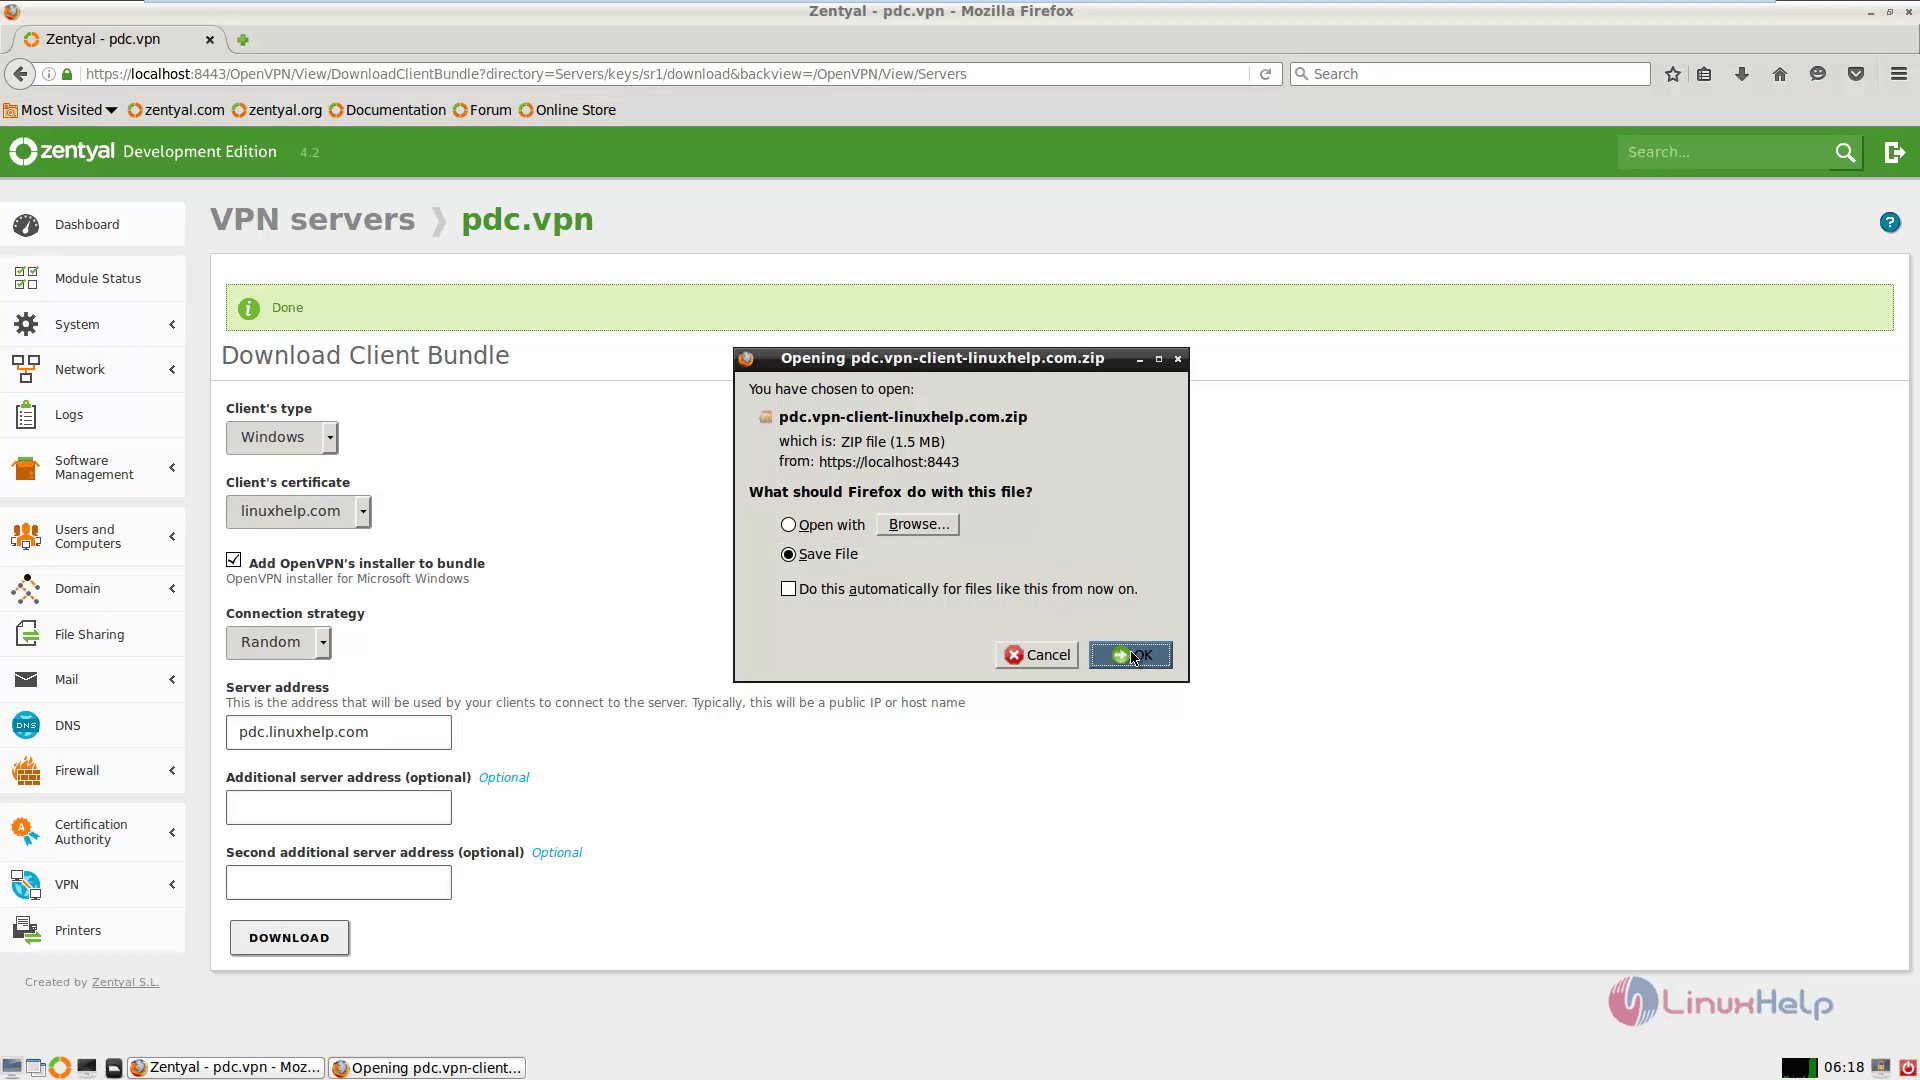Click the Server address input field
The width and height of the screenshot is (1920, 1080).
pyautogui.click(x=339, y=732)
